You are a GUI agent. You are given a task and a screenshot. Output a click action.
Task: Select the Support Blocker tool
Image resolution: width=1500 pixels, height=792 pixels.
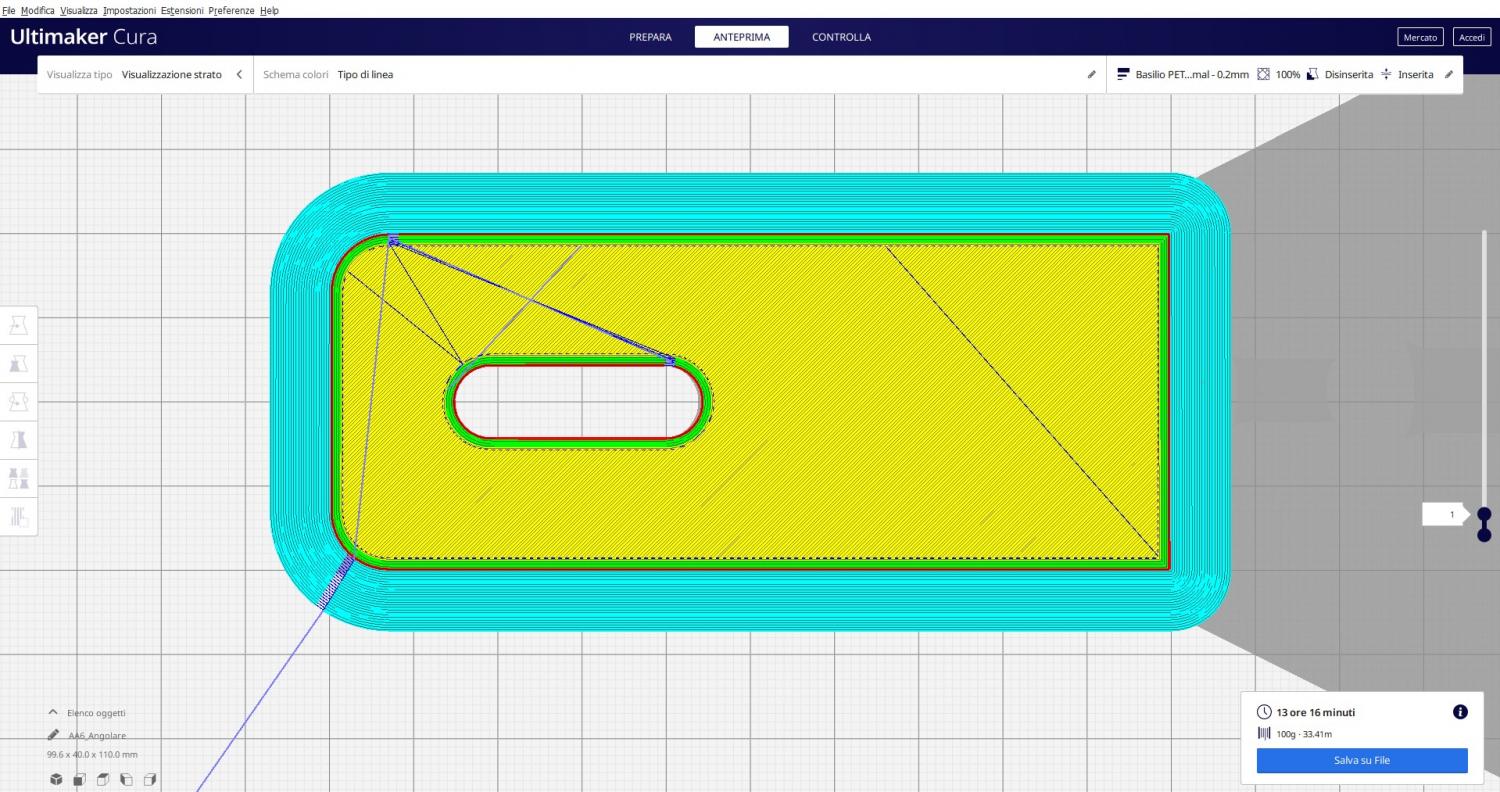pos(18,516)
